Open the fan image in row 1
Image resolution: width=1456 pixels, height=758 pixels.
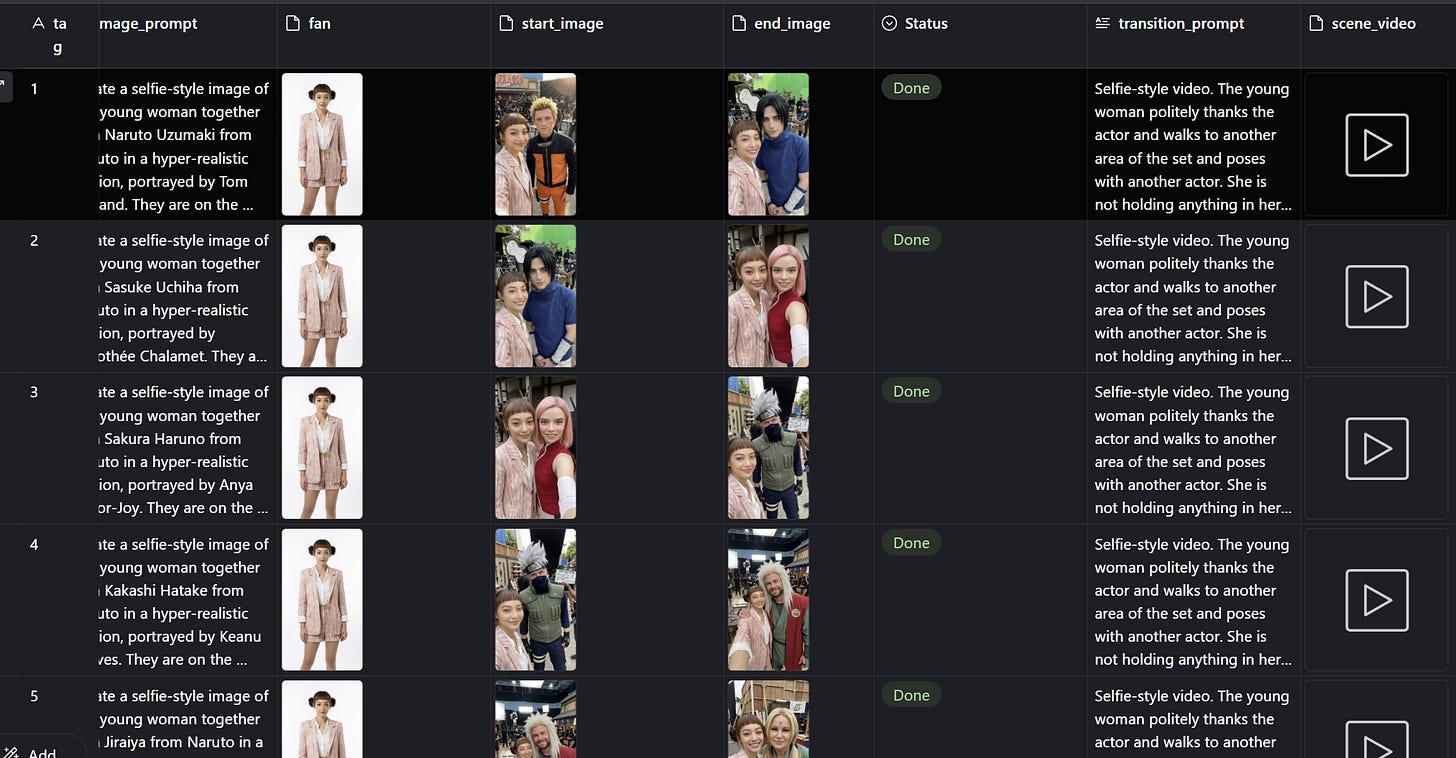(x=322, y=144)
